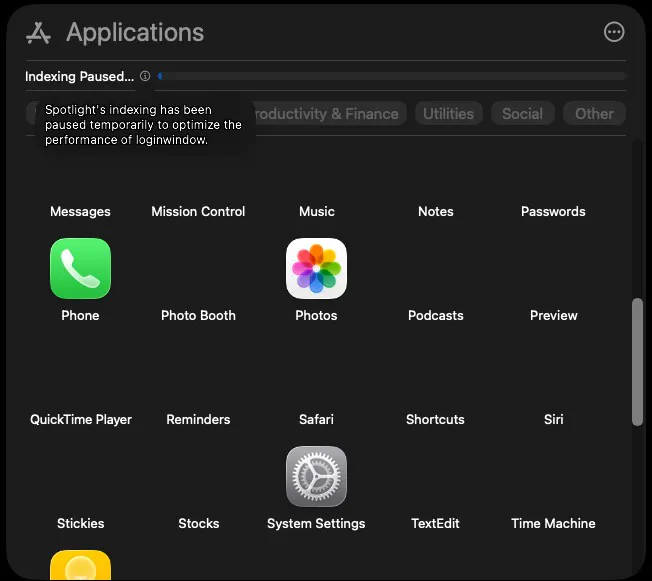This screenshot has height=581, width=652.
Task: Click the info icon beside Indexing Paused
Action: (145, 76)
